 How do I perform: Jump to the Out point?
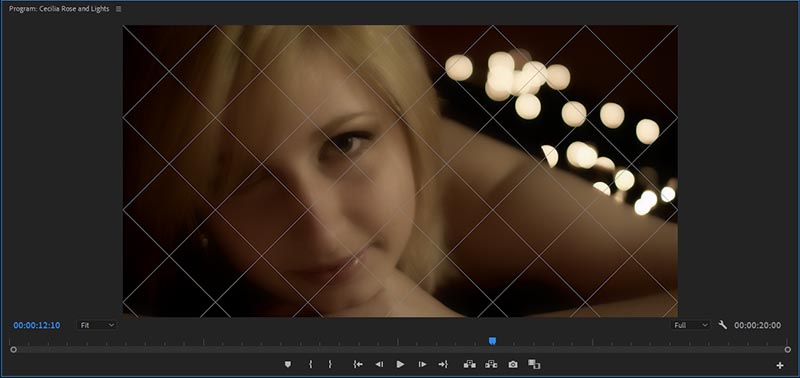(x=443, y=364)
